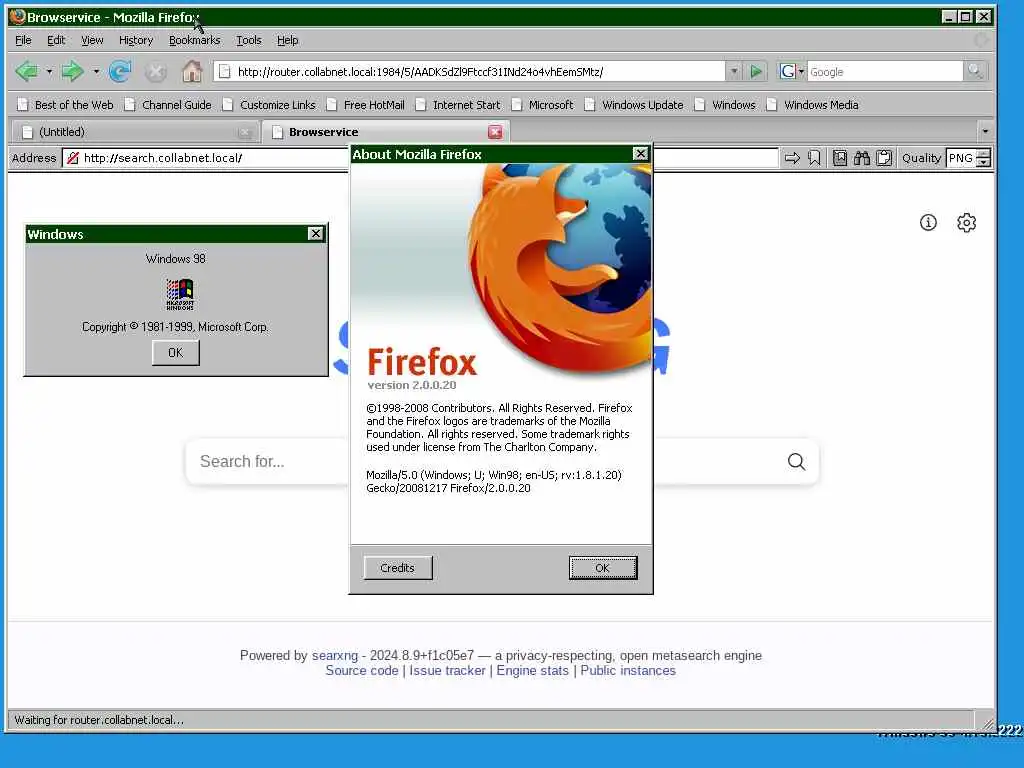Open the Free HotMail bookmark
This screenshot has height=768, width=1024.
point(366,105)
